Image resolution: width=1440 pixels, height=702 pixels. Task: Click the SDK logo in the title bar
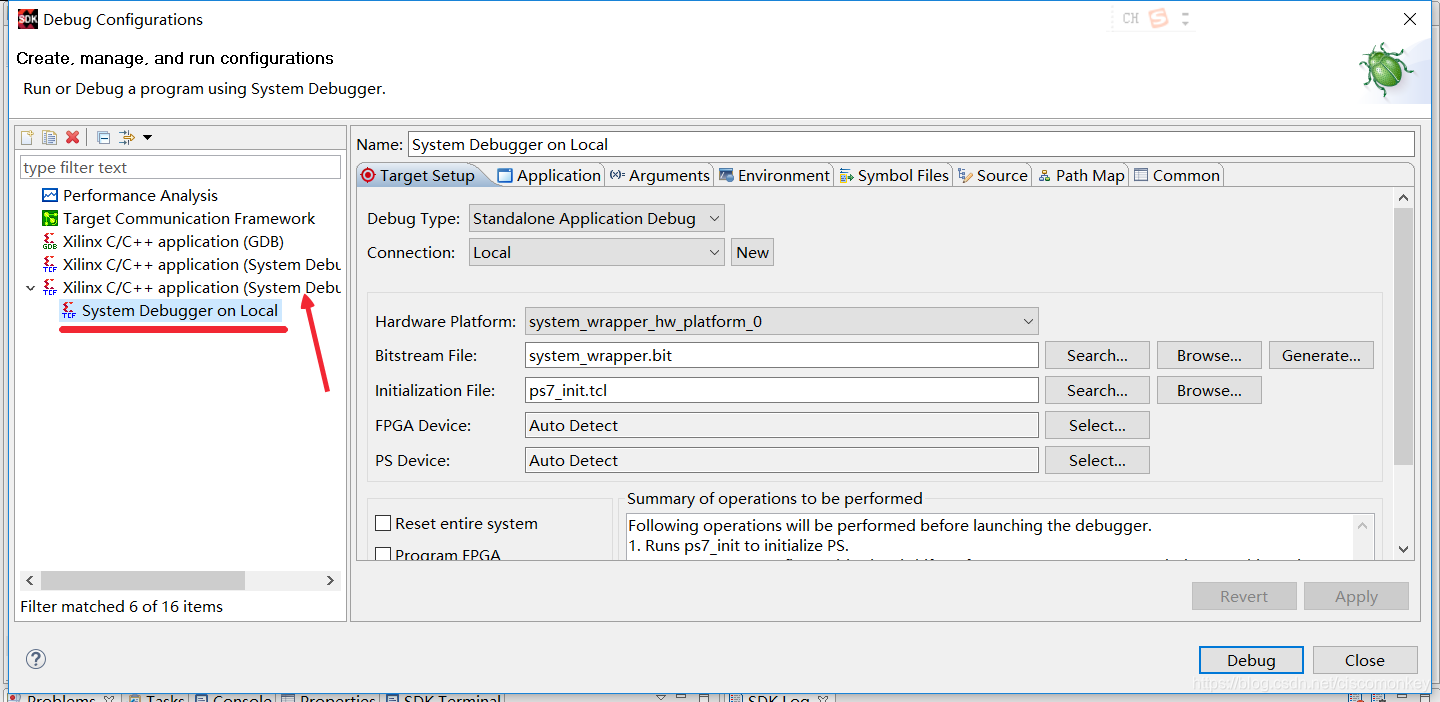coord(28,19)
